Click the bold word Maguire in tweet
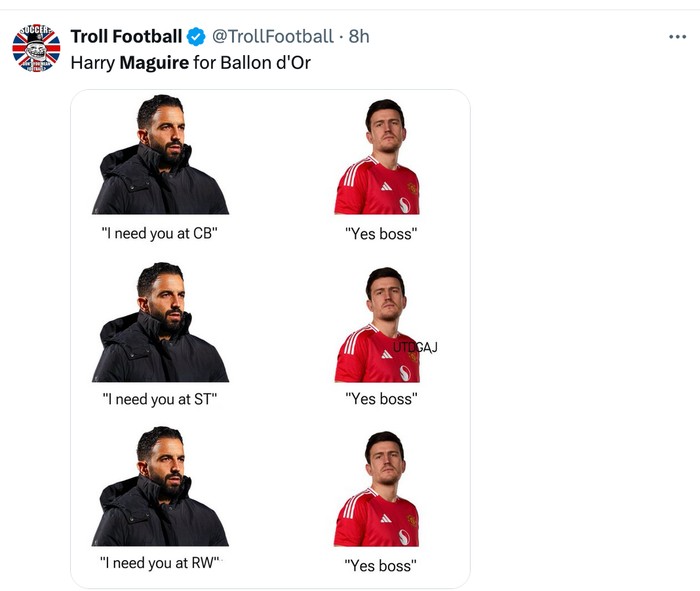 (x=154, y=62)
